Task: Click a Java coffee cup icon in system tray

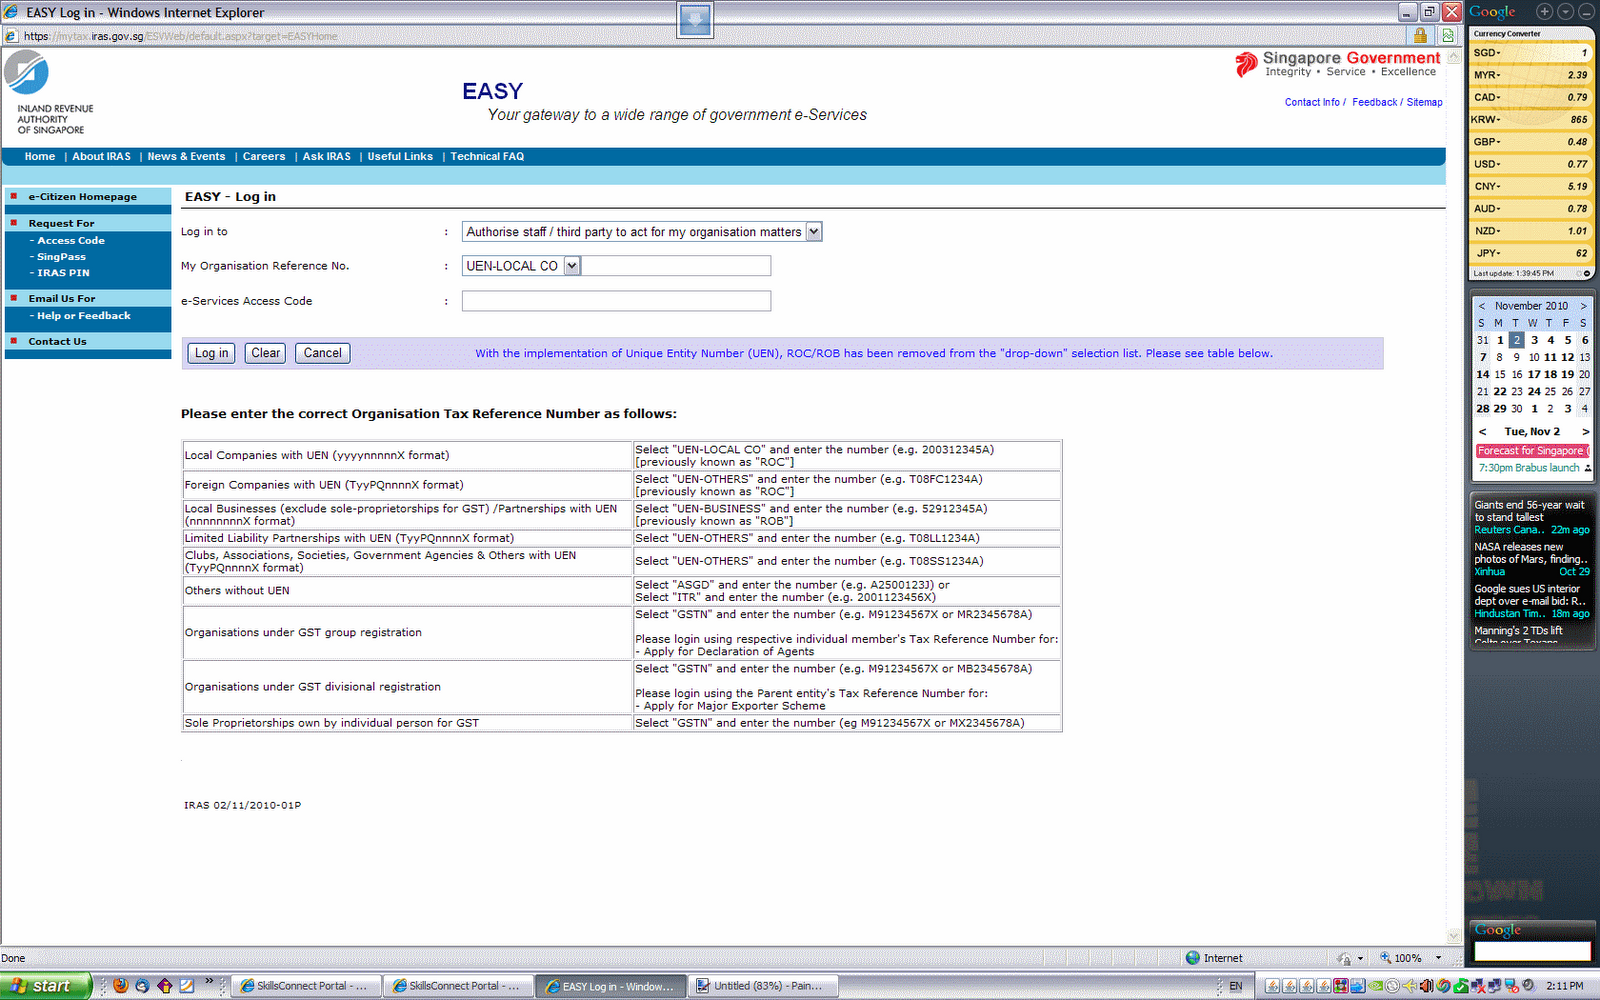Action: tap(1273, 986)
